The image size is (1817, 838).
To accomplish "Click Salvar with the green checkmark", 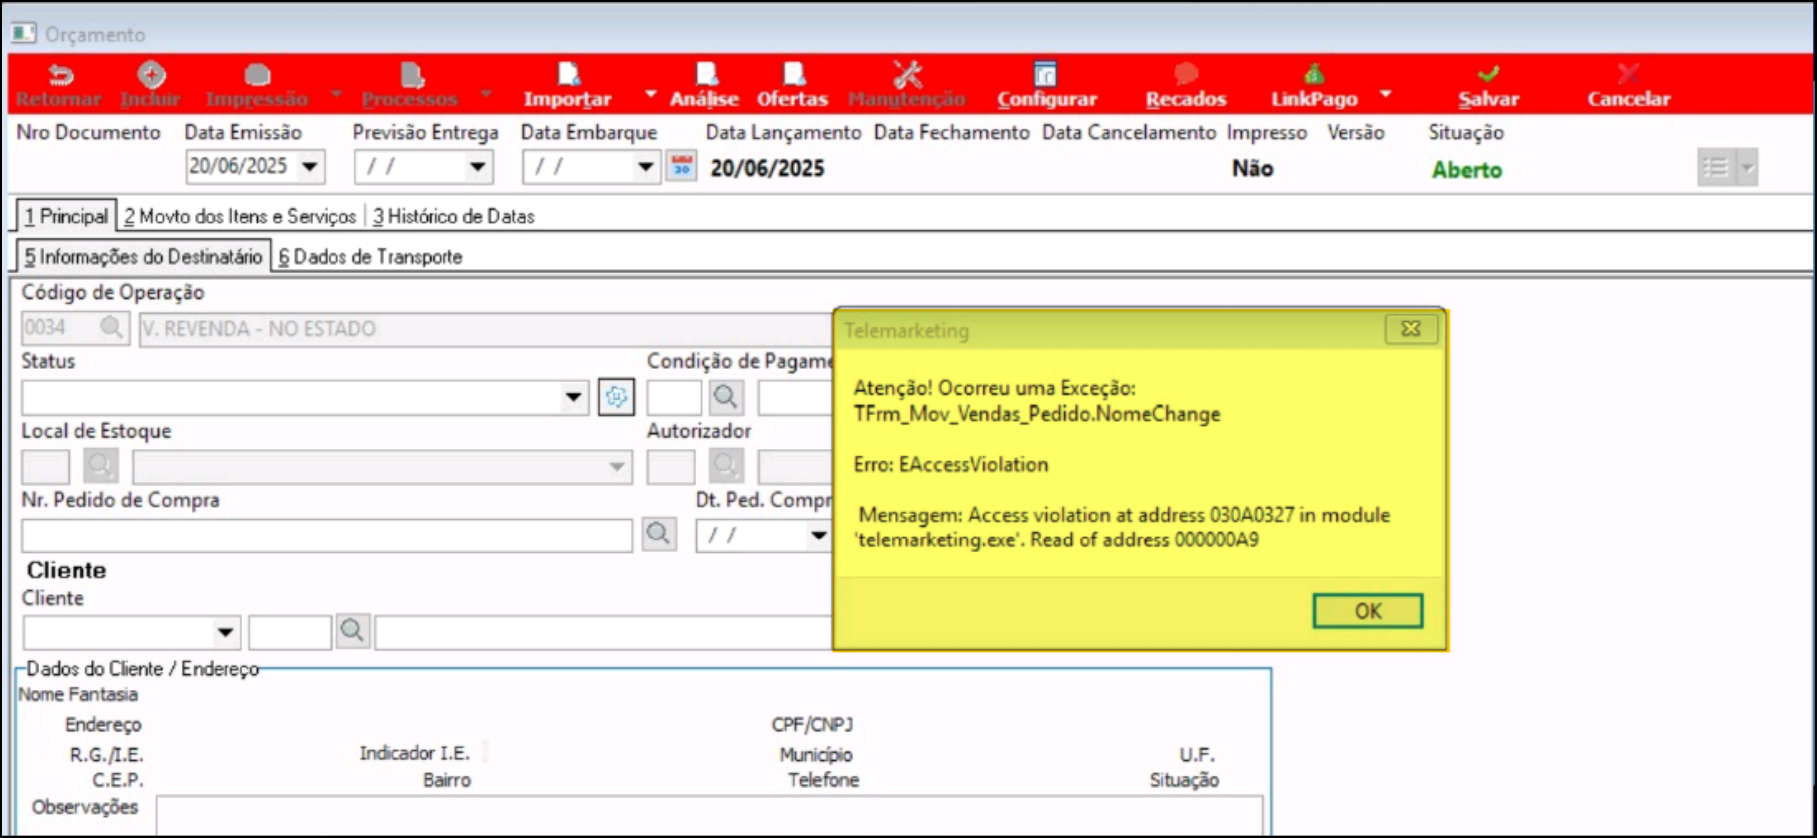I will coord(1488,85).
